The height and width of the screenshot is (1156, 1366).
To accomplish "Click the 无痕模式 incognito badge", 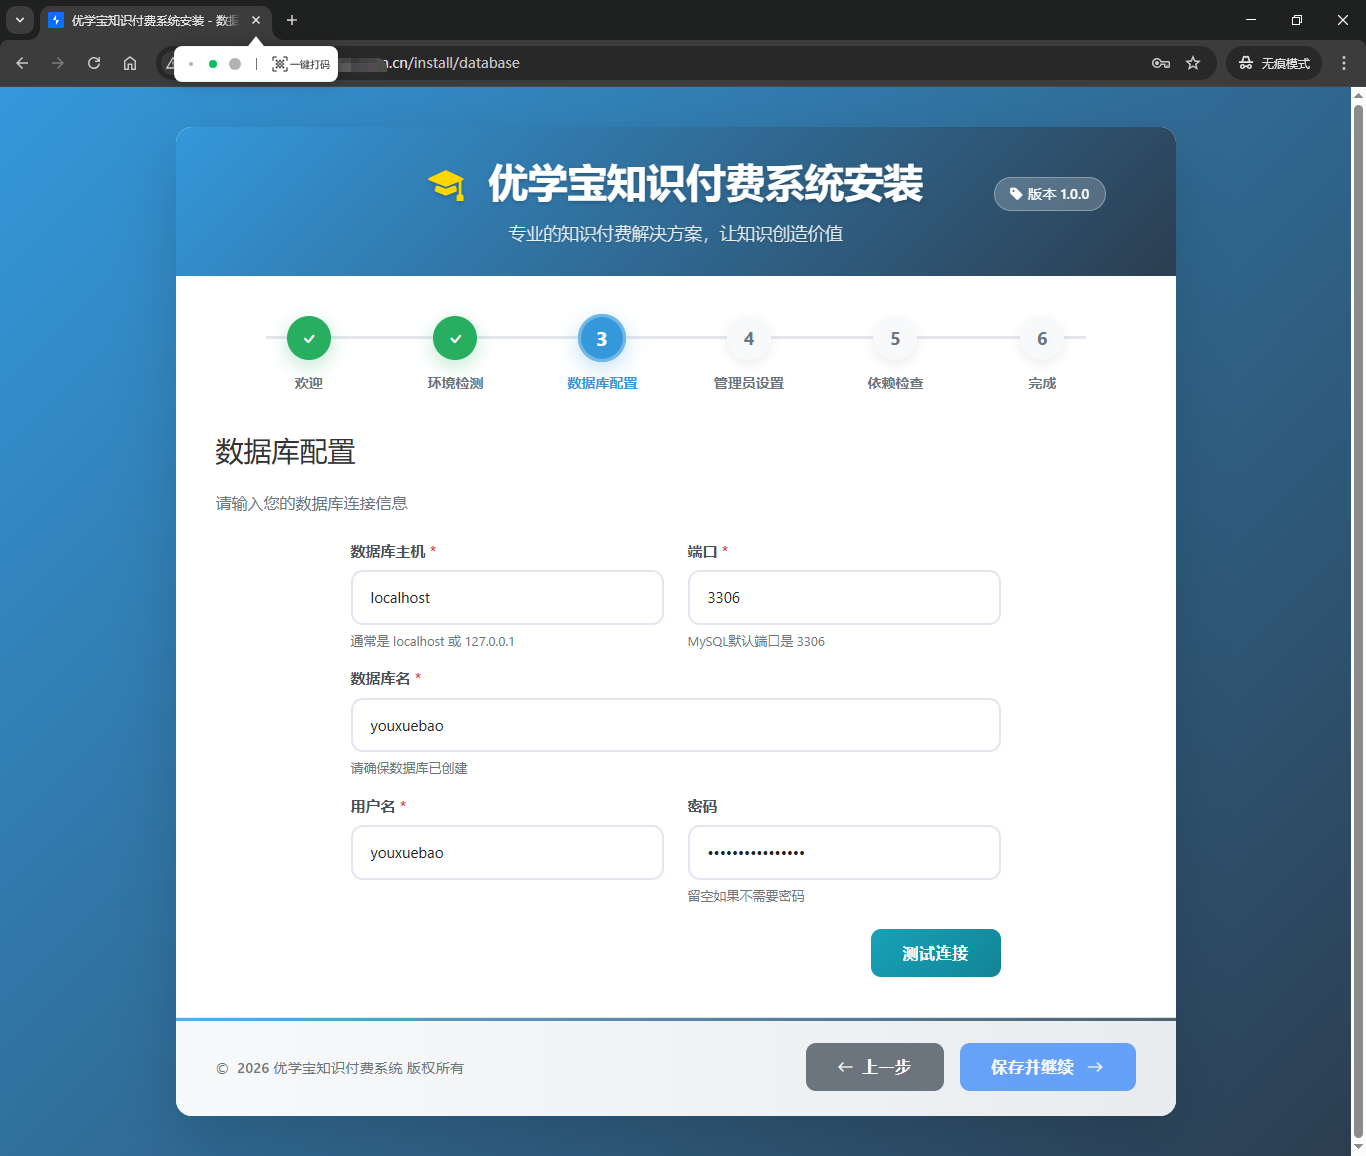I will 1273,63.
